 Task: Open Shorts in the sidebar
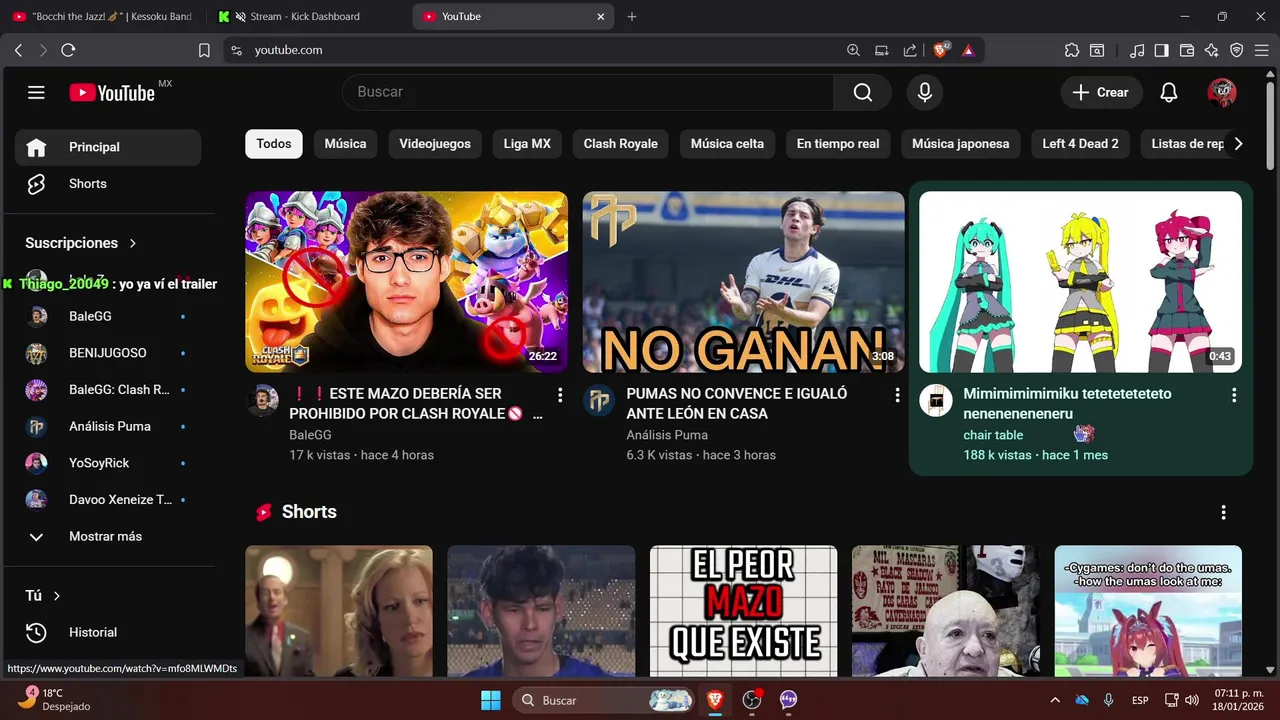(108, 184)
